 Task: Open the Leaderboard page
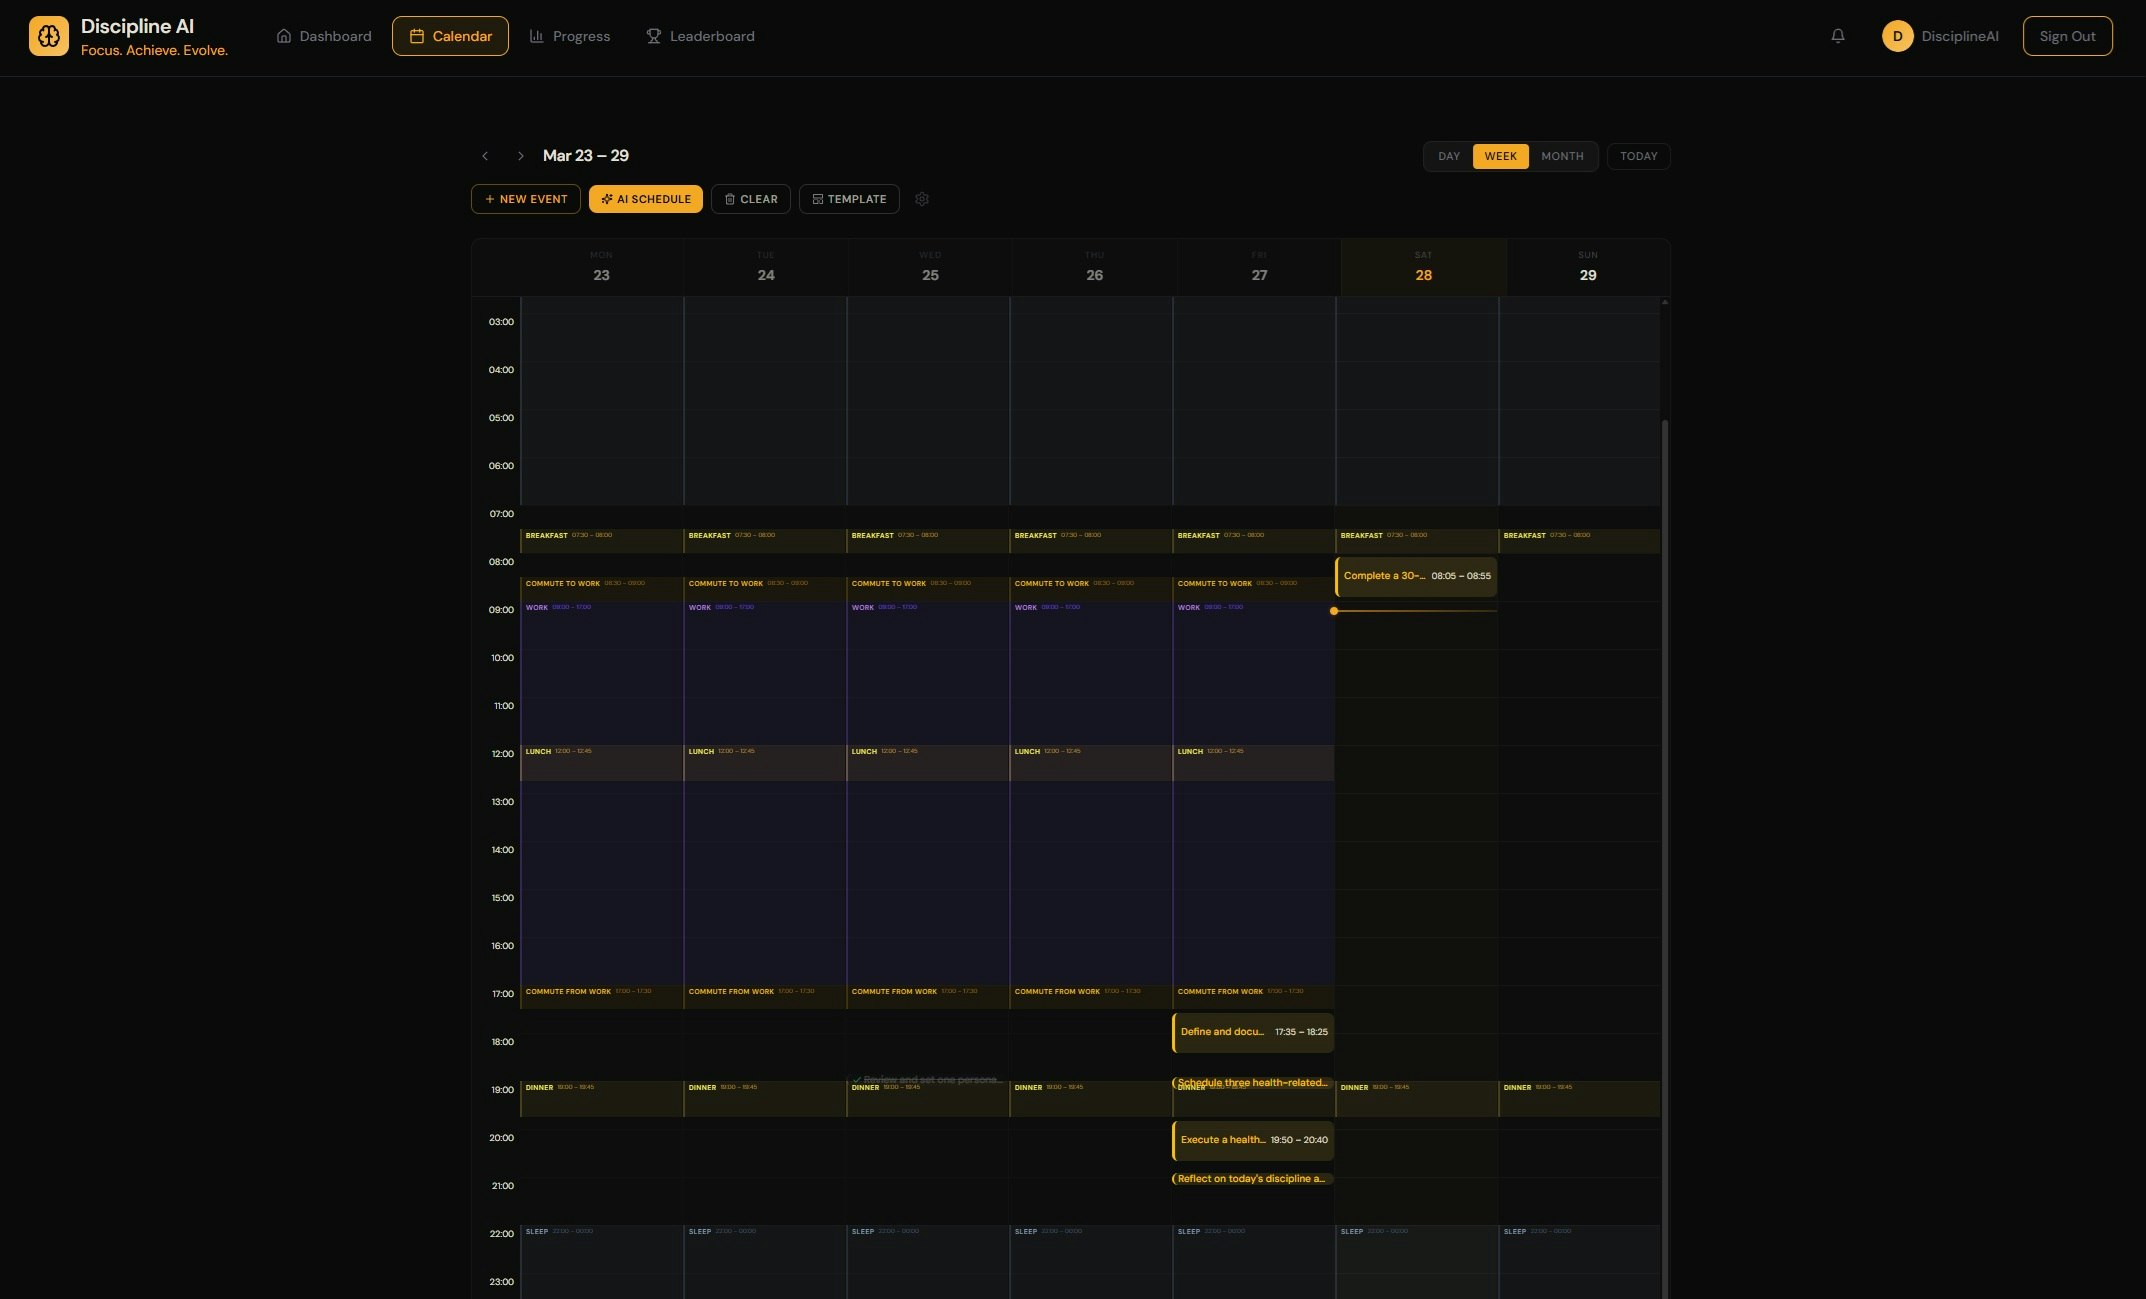(700, 36)
